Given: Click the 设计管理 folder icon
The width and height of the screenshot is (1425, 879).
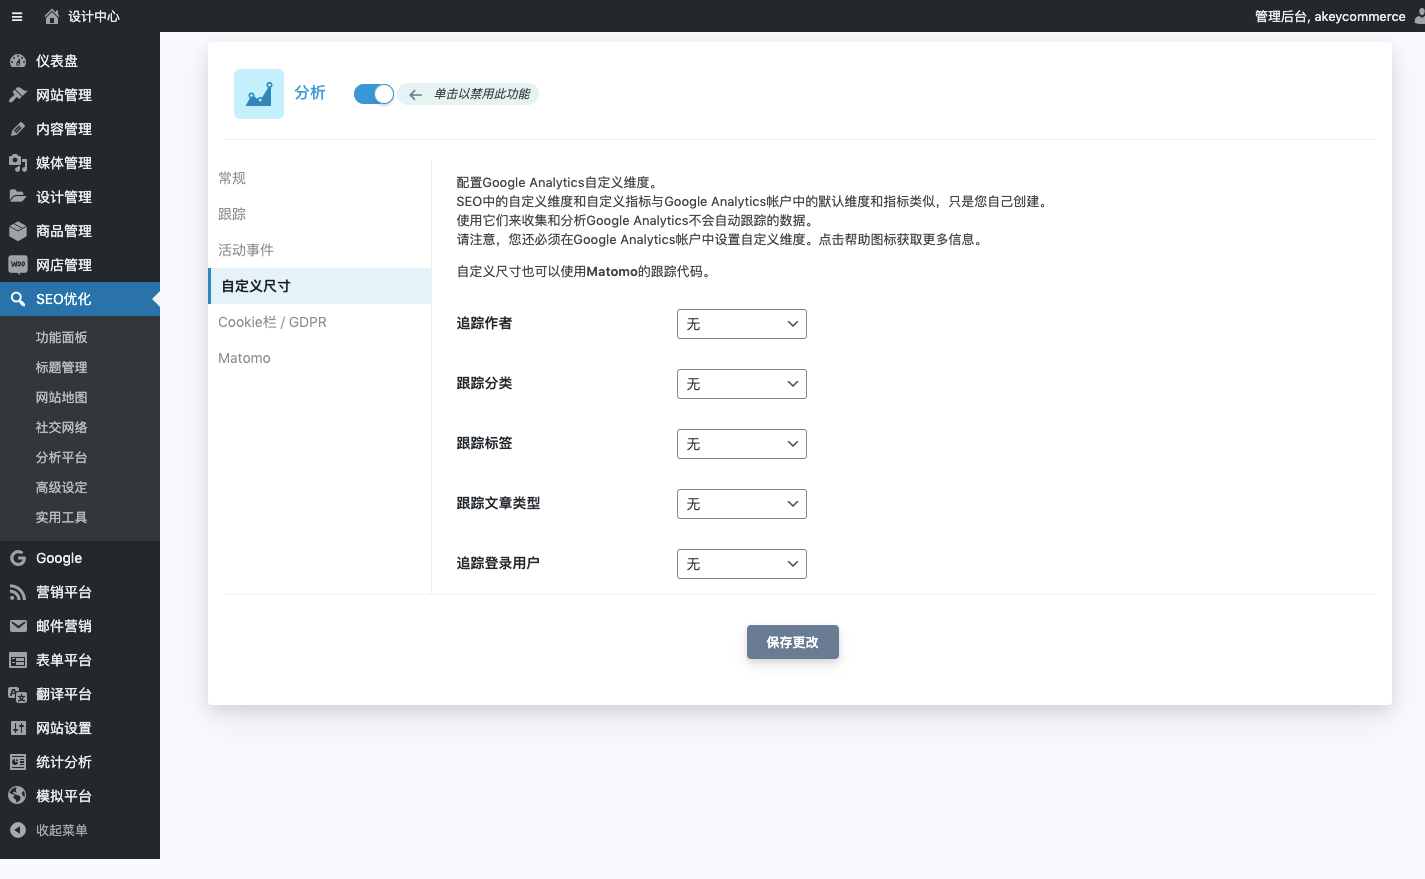Looking at the screenshot, I should (18, 197).
